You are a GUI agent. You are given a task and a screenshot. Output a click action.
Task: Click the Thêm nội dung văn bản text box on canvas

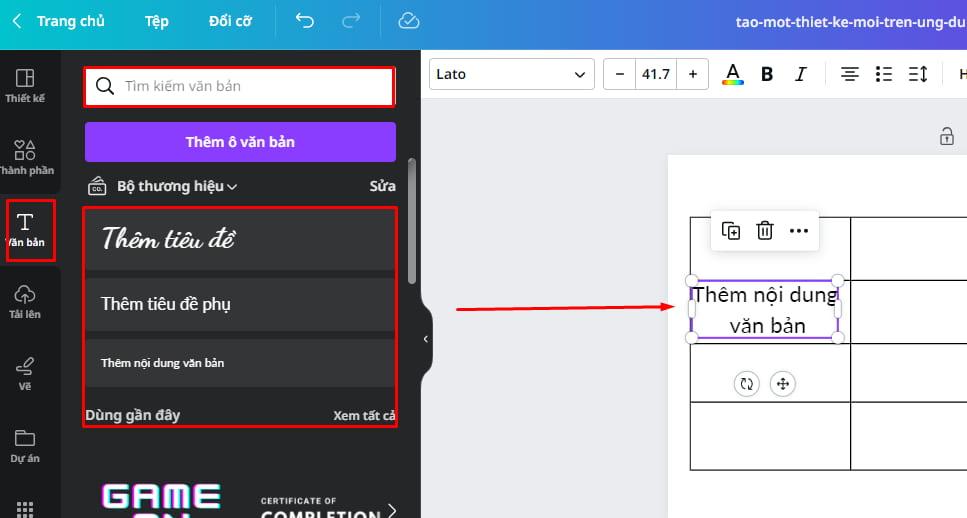[x=765, y=310]
